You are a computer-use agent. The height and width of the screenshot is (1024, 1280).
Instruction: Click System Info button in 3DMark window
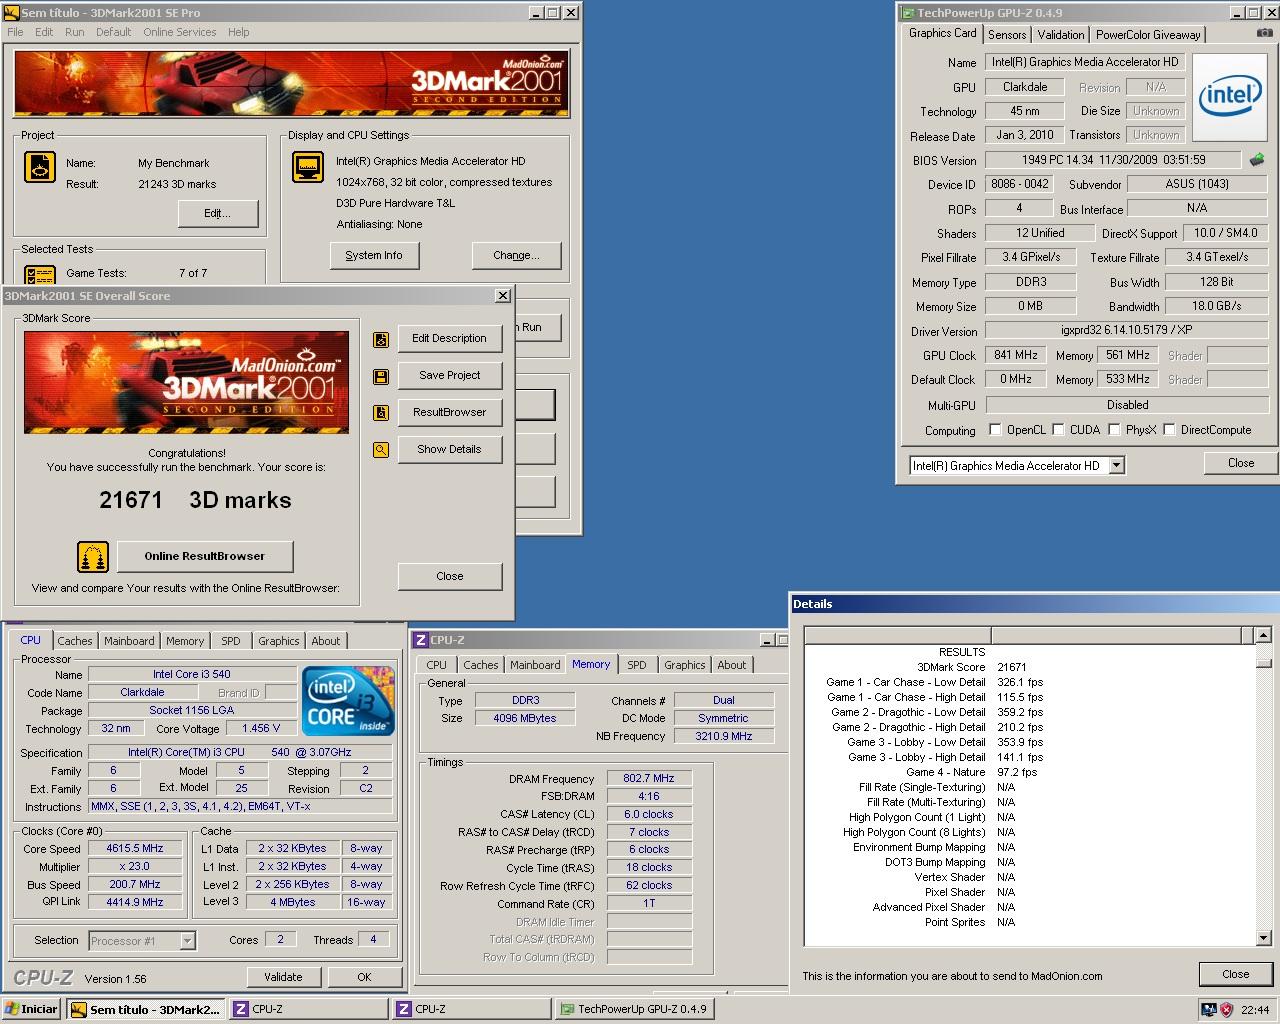tap(374, 256)
